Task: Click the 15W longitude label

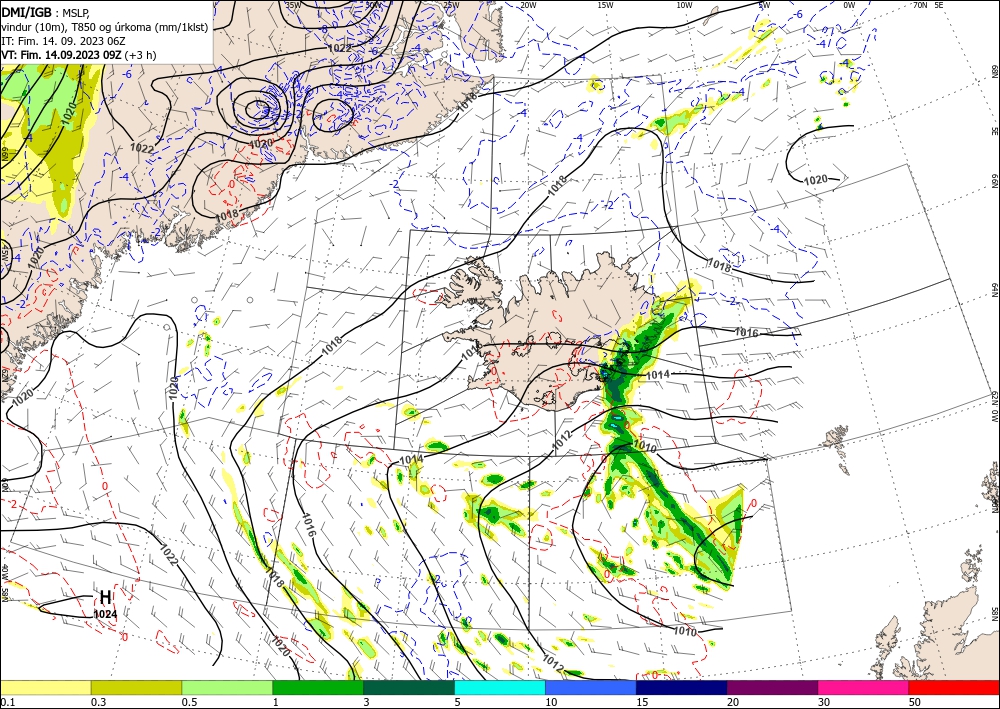Action: (605, 4)
